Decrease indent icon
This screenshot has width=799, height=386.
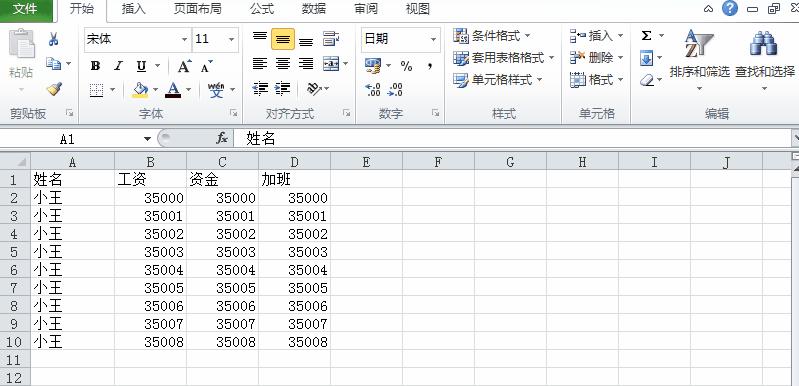[x=260, y=89]
